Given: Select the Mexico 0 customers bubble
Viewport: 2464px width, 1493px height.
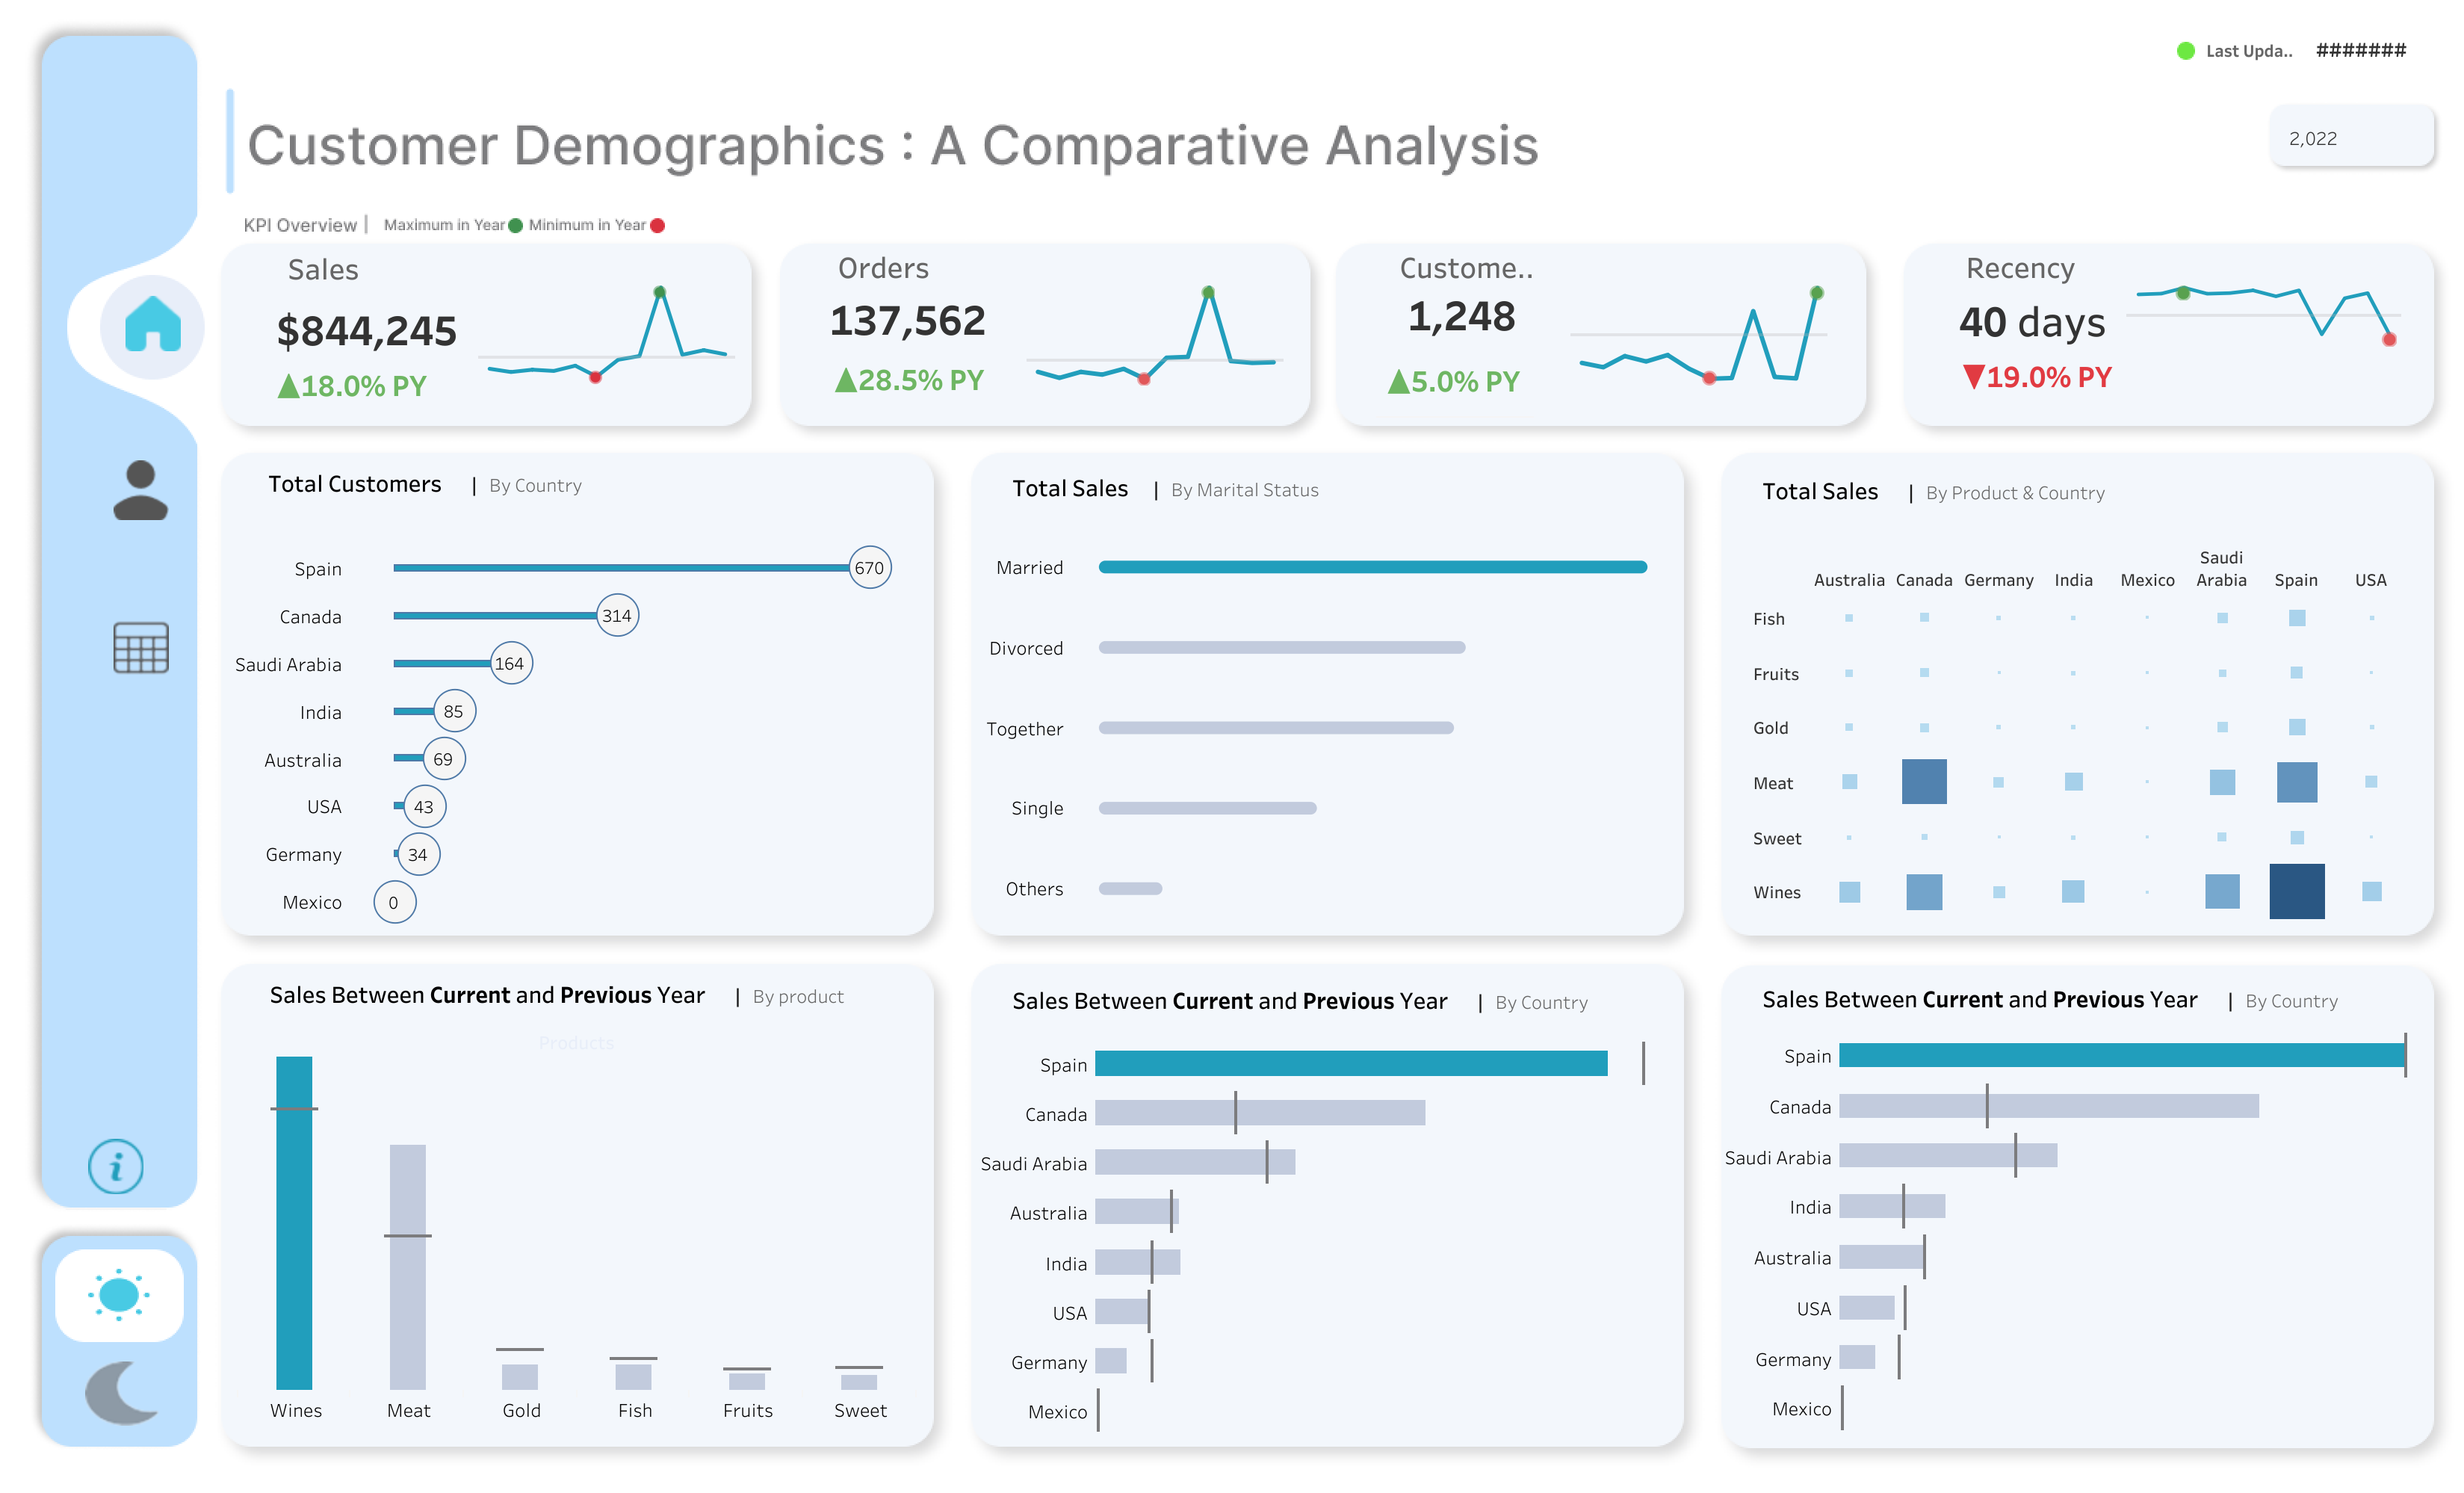Looking at the screenshot, I should (x=394, y=903).
